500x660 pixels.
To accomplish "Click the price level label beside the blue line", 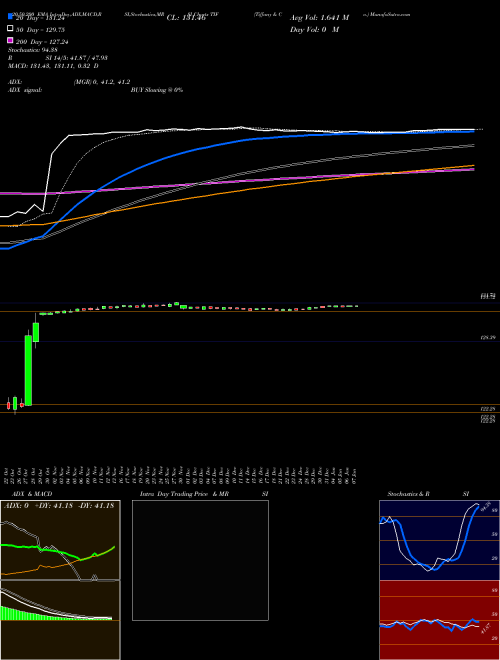I will coord(488,337).
